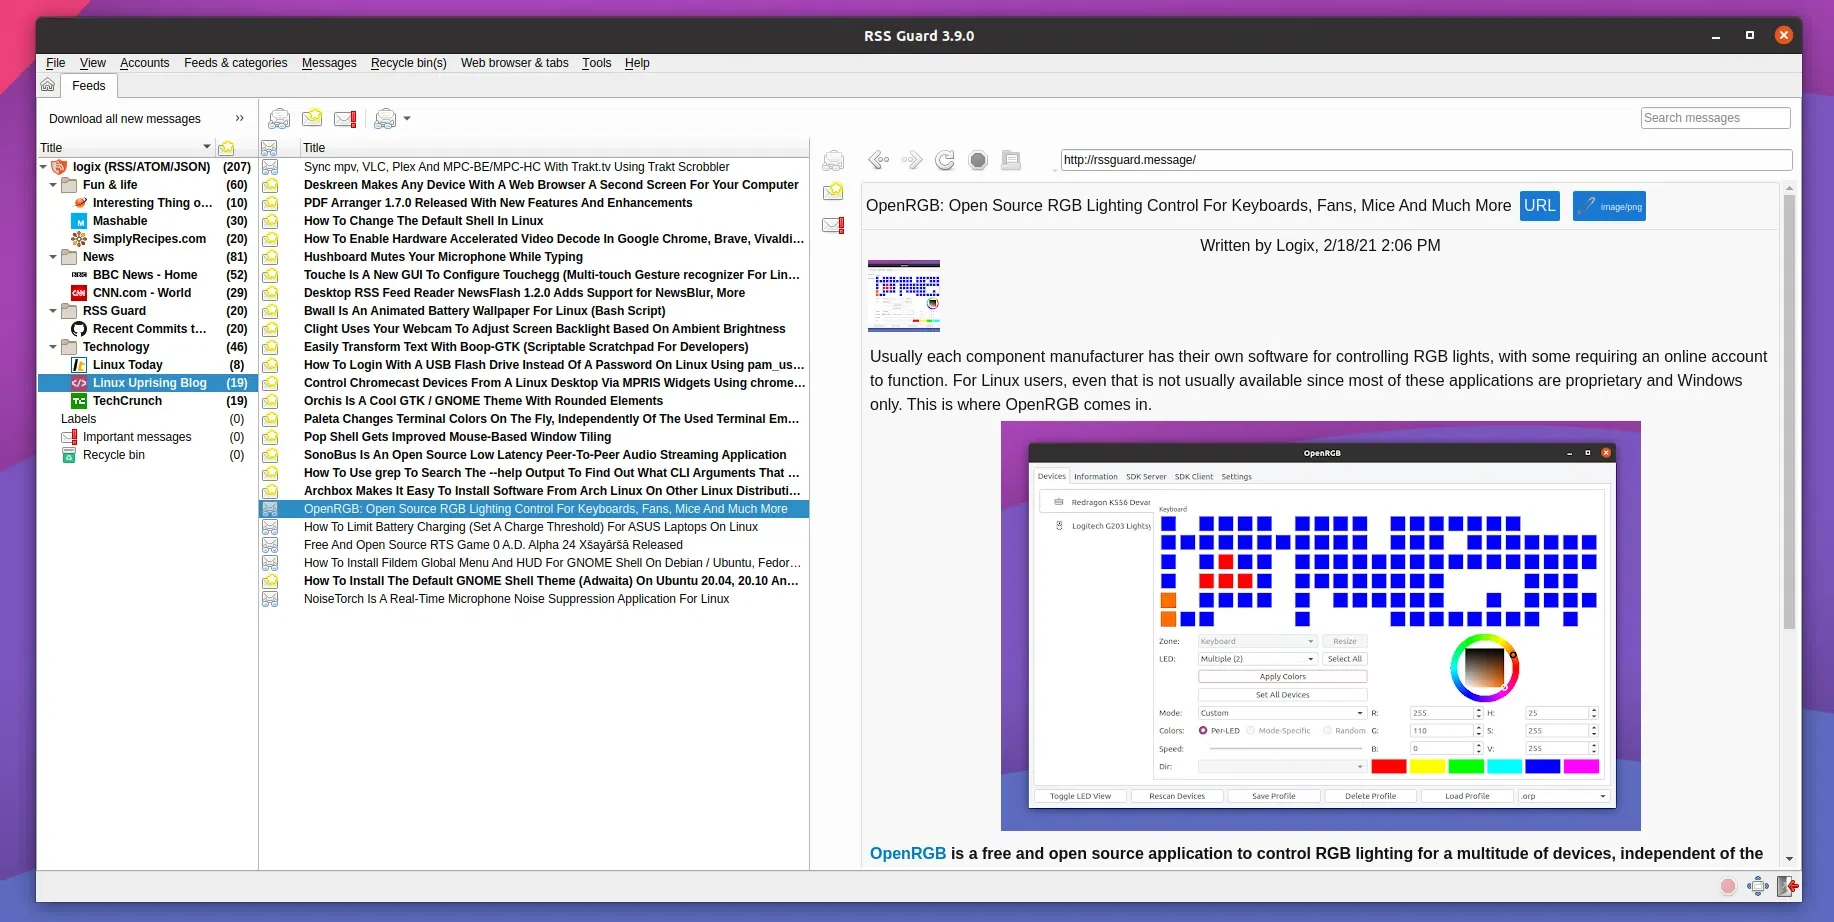Click the article preview vertical scrollbar
This screenshot has height=922, width=1834.
pos(1789,410)
